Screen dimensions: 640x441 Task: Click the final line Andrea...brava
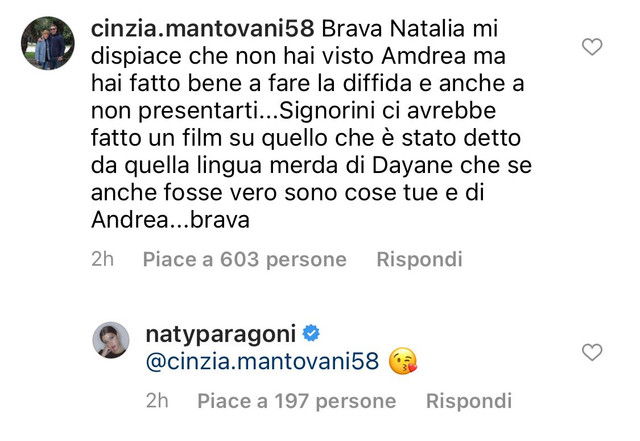170,220
